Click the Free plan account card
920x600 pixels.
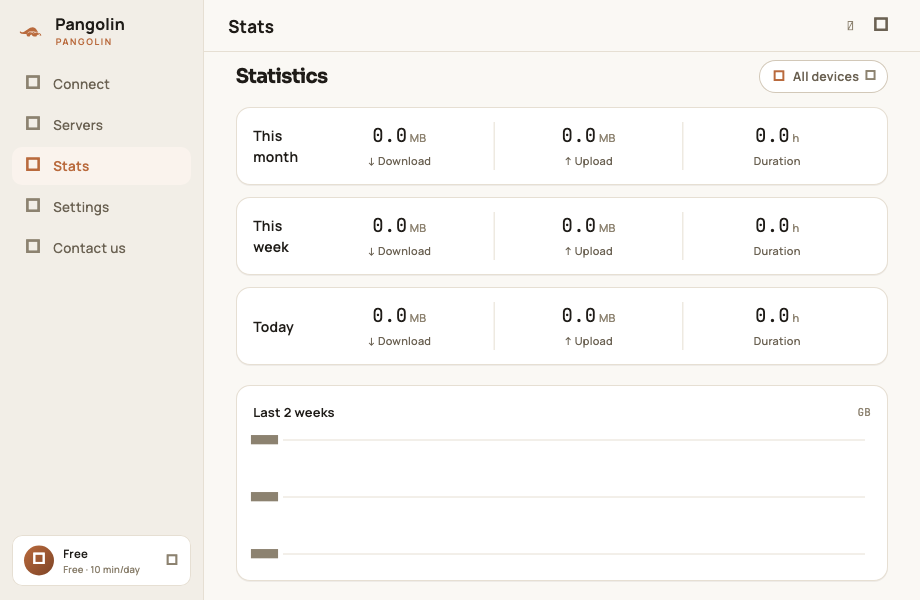[x=102, y=561]
